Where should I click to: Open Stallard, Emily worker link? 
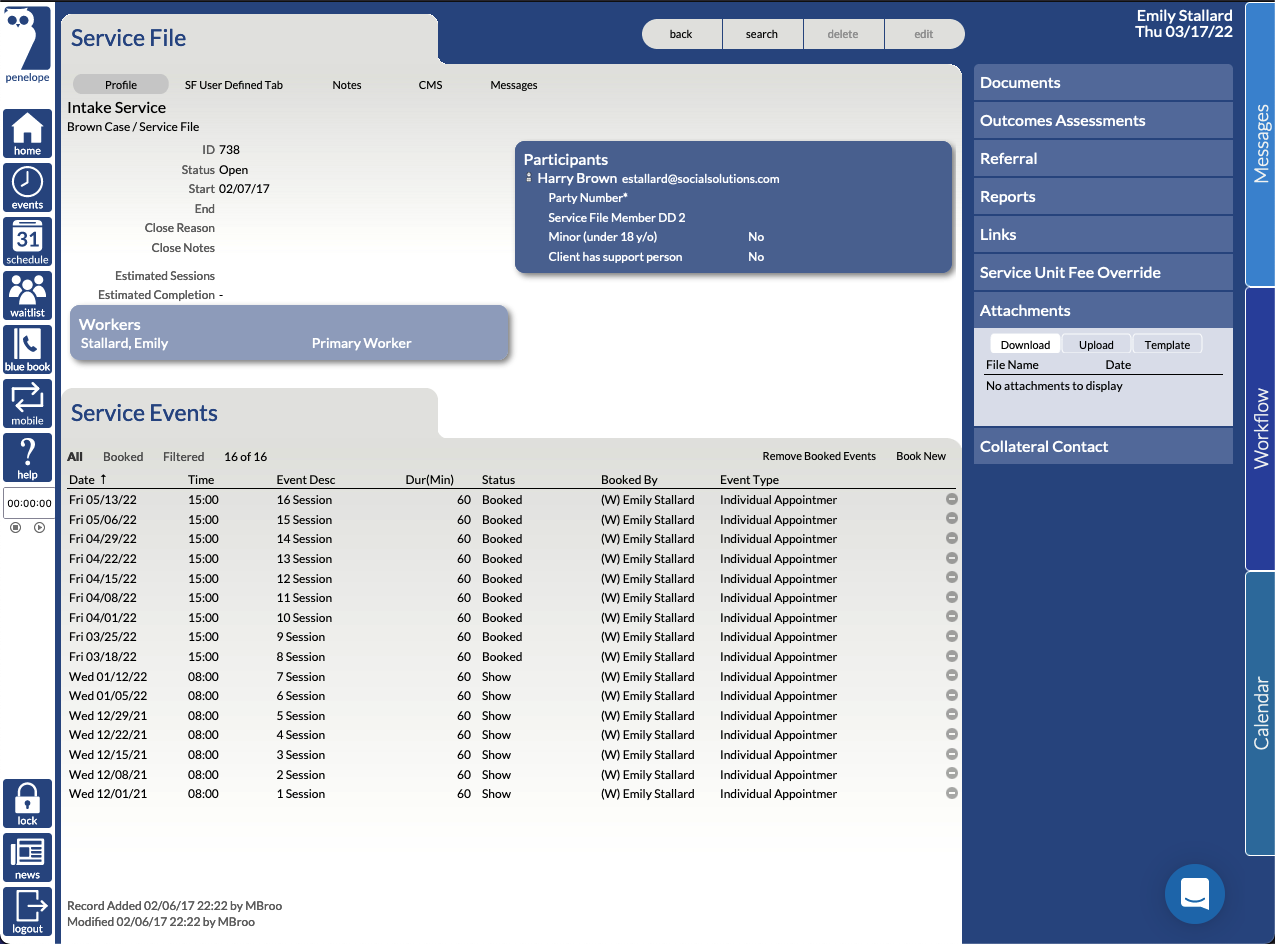click(124, 343)
